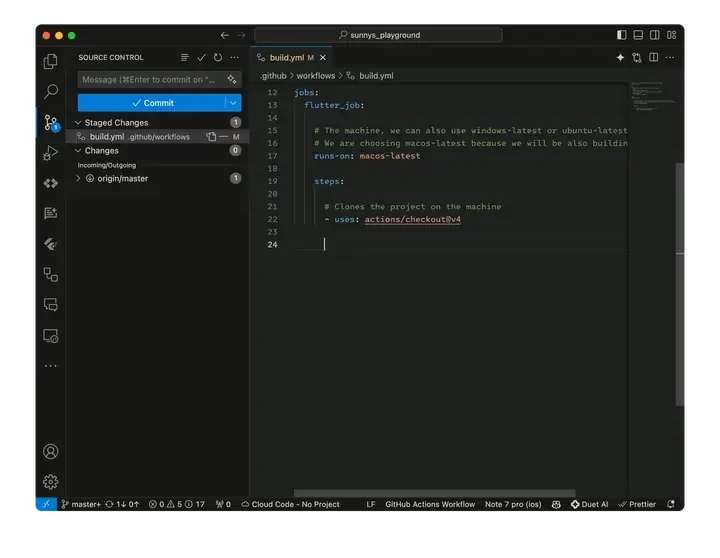Click the flutter_job: line
720x558 pixels.
(334, 105)
